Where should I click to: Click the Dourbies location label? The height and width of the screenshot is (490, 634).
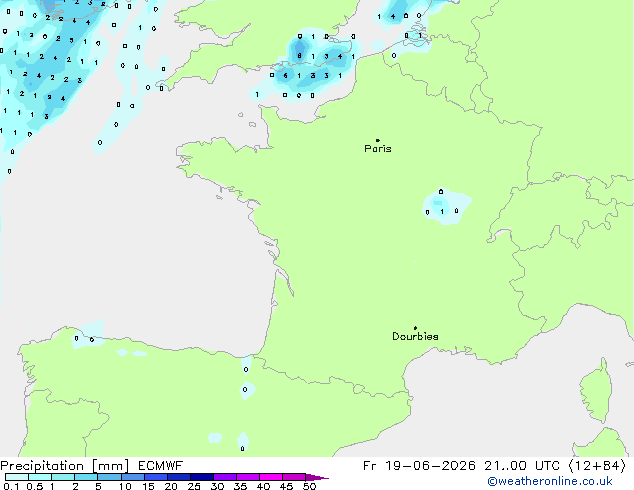coord(415,336)
